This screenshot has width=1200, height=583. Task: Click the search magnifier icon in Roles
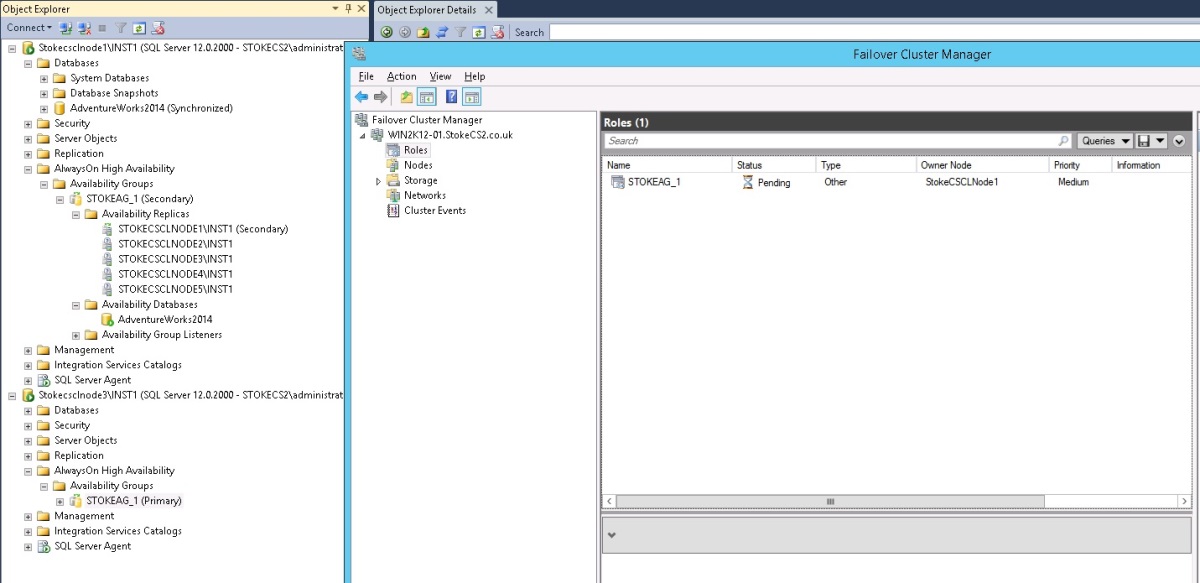point(1063,141)
